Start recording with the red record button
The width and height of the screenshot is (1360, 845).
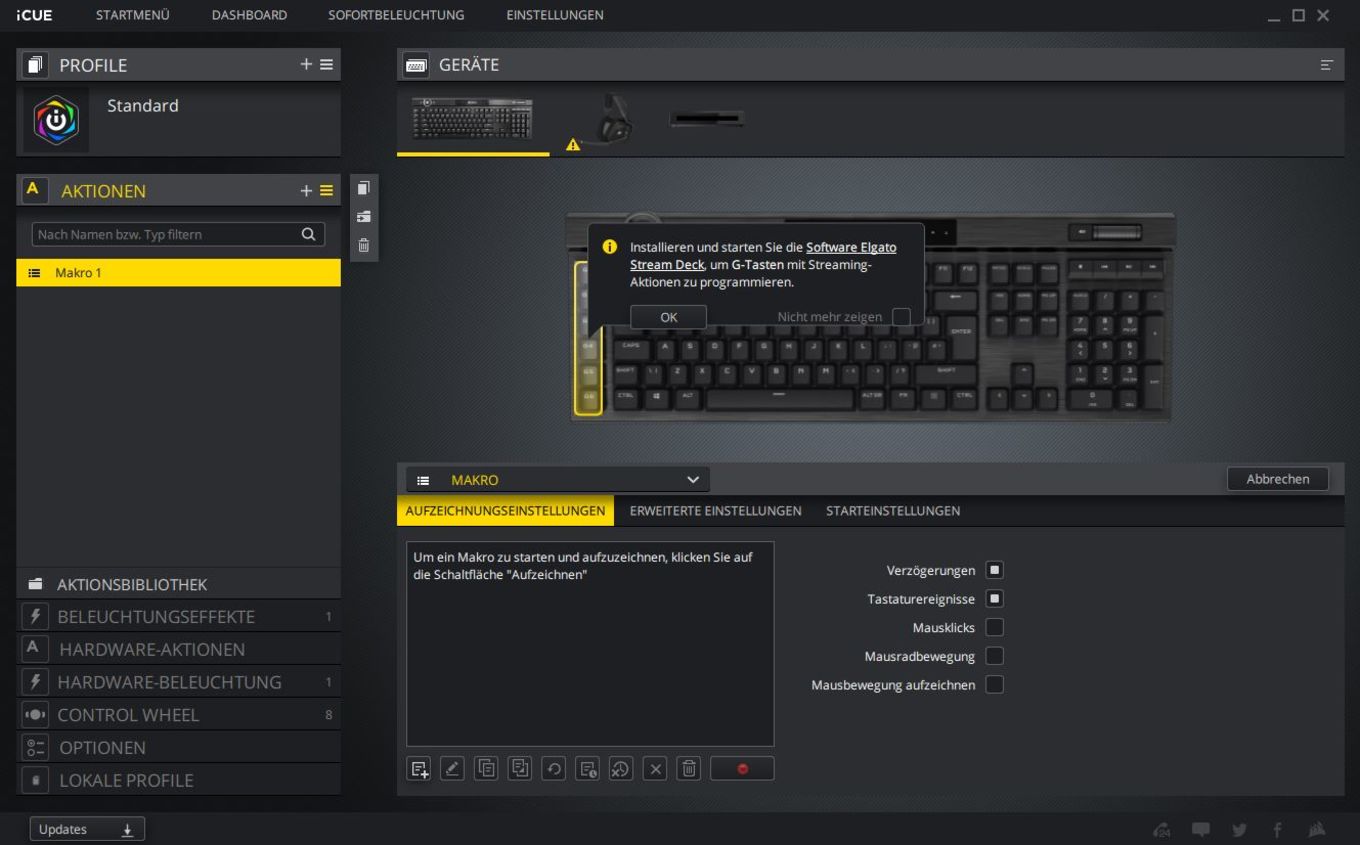(742, 769)
